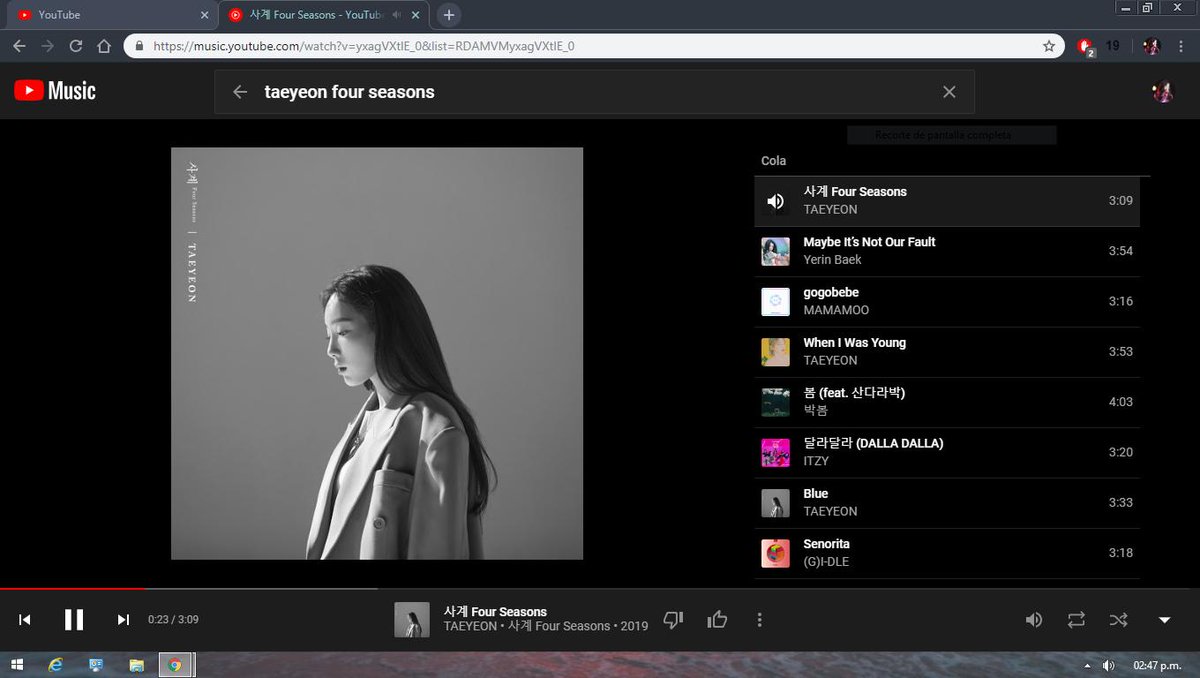Clear the search with the X icon
This screenshot has width=1200, height=678.
click(x=949, y=92)
